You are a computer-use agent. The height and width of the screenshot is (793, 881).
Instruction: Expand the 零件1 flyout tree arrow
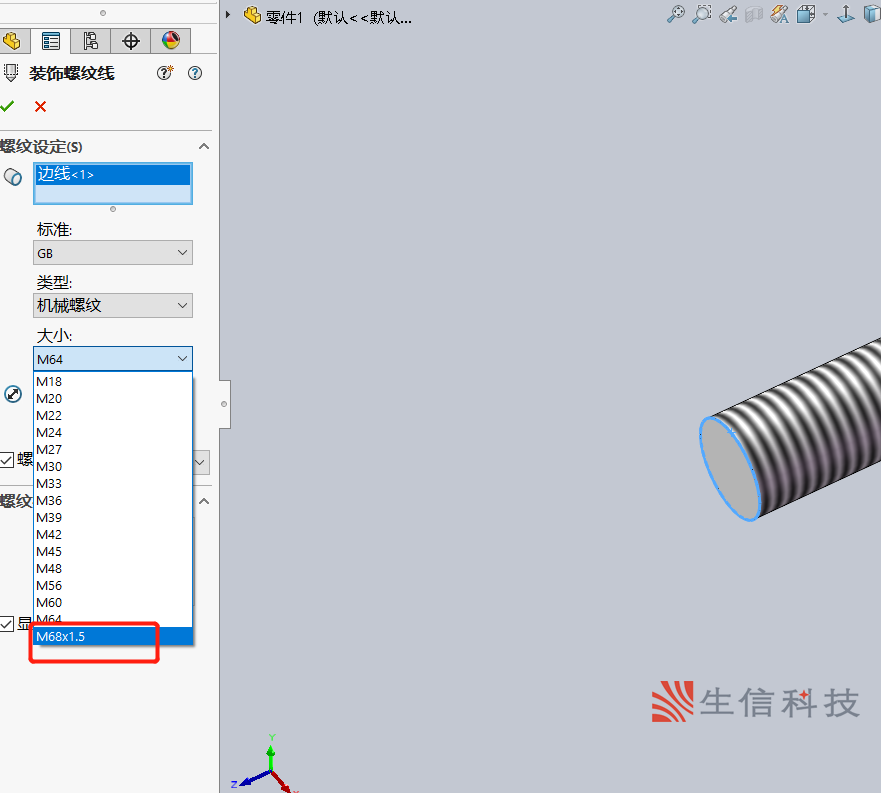point(228,15)
